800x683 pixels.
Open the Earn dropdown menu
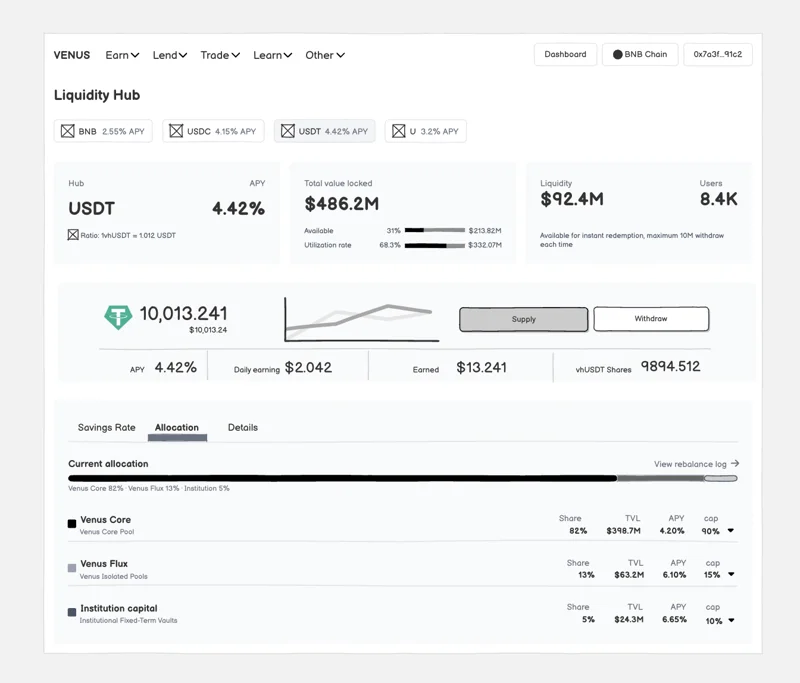click(122, 55)
